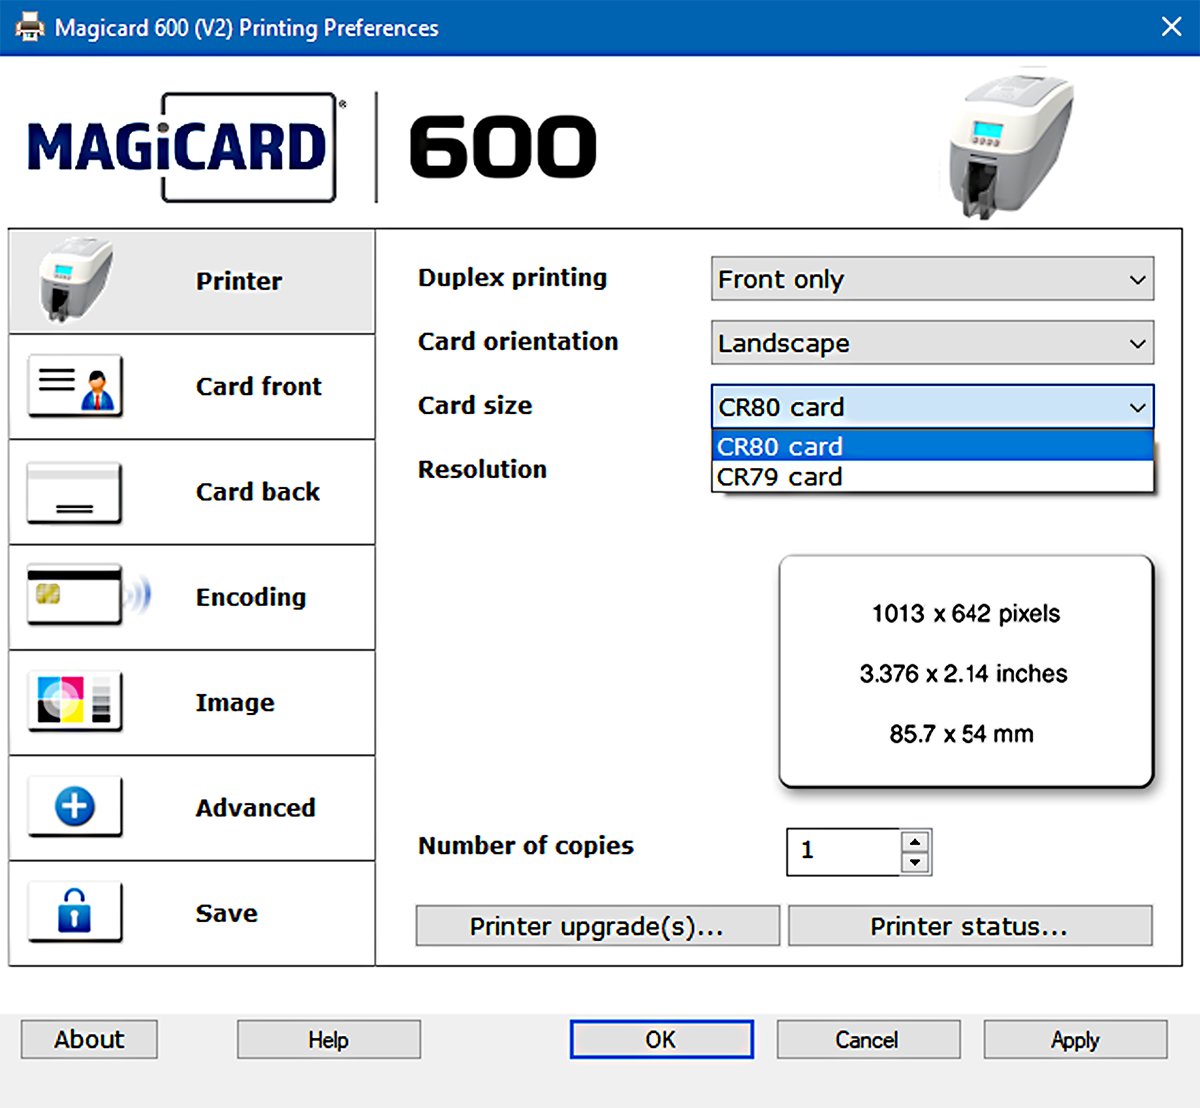Click the Number of copies input field
1200x1108 pixels.
pos(843,851)
